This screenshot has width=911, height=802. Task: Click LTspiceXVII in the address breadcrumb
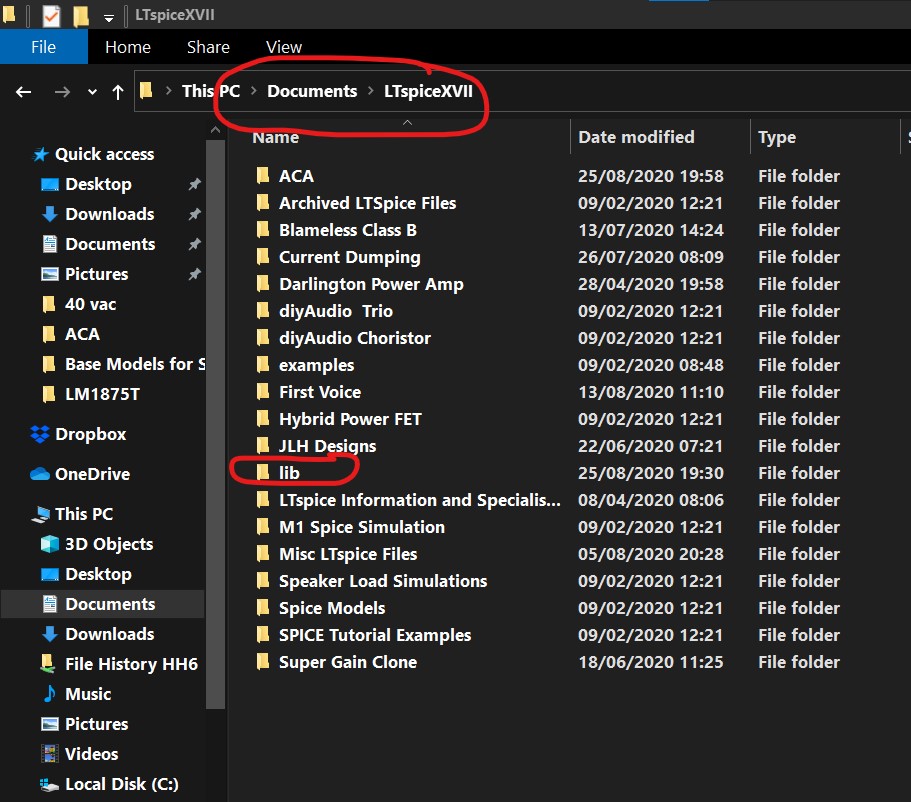click(x=428, y=91)
